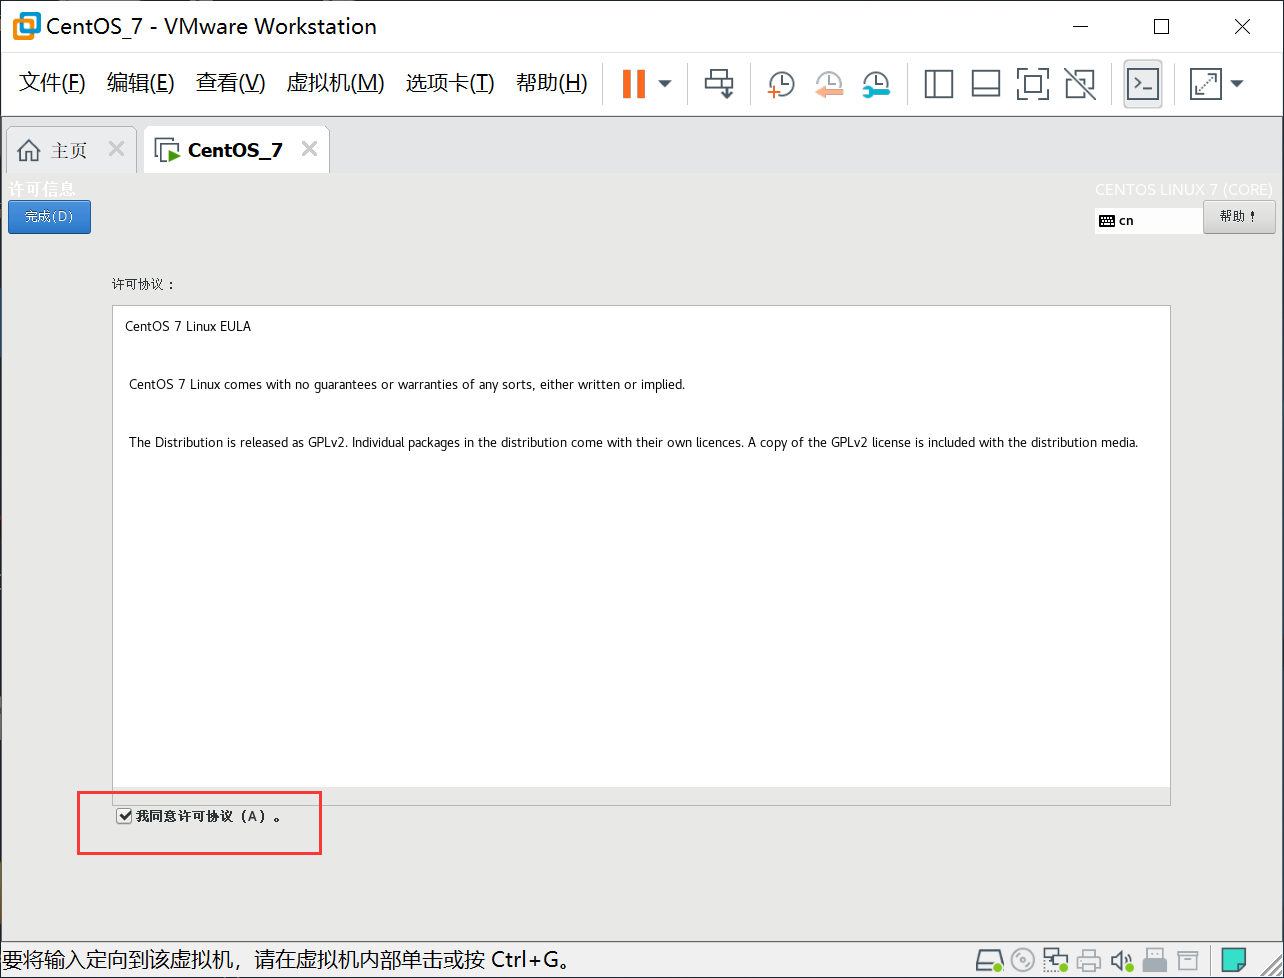1284x978 pixels.
Task: Open the 查看(V) menu
Action: [x=230, y=83]
